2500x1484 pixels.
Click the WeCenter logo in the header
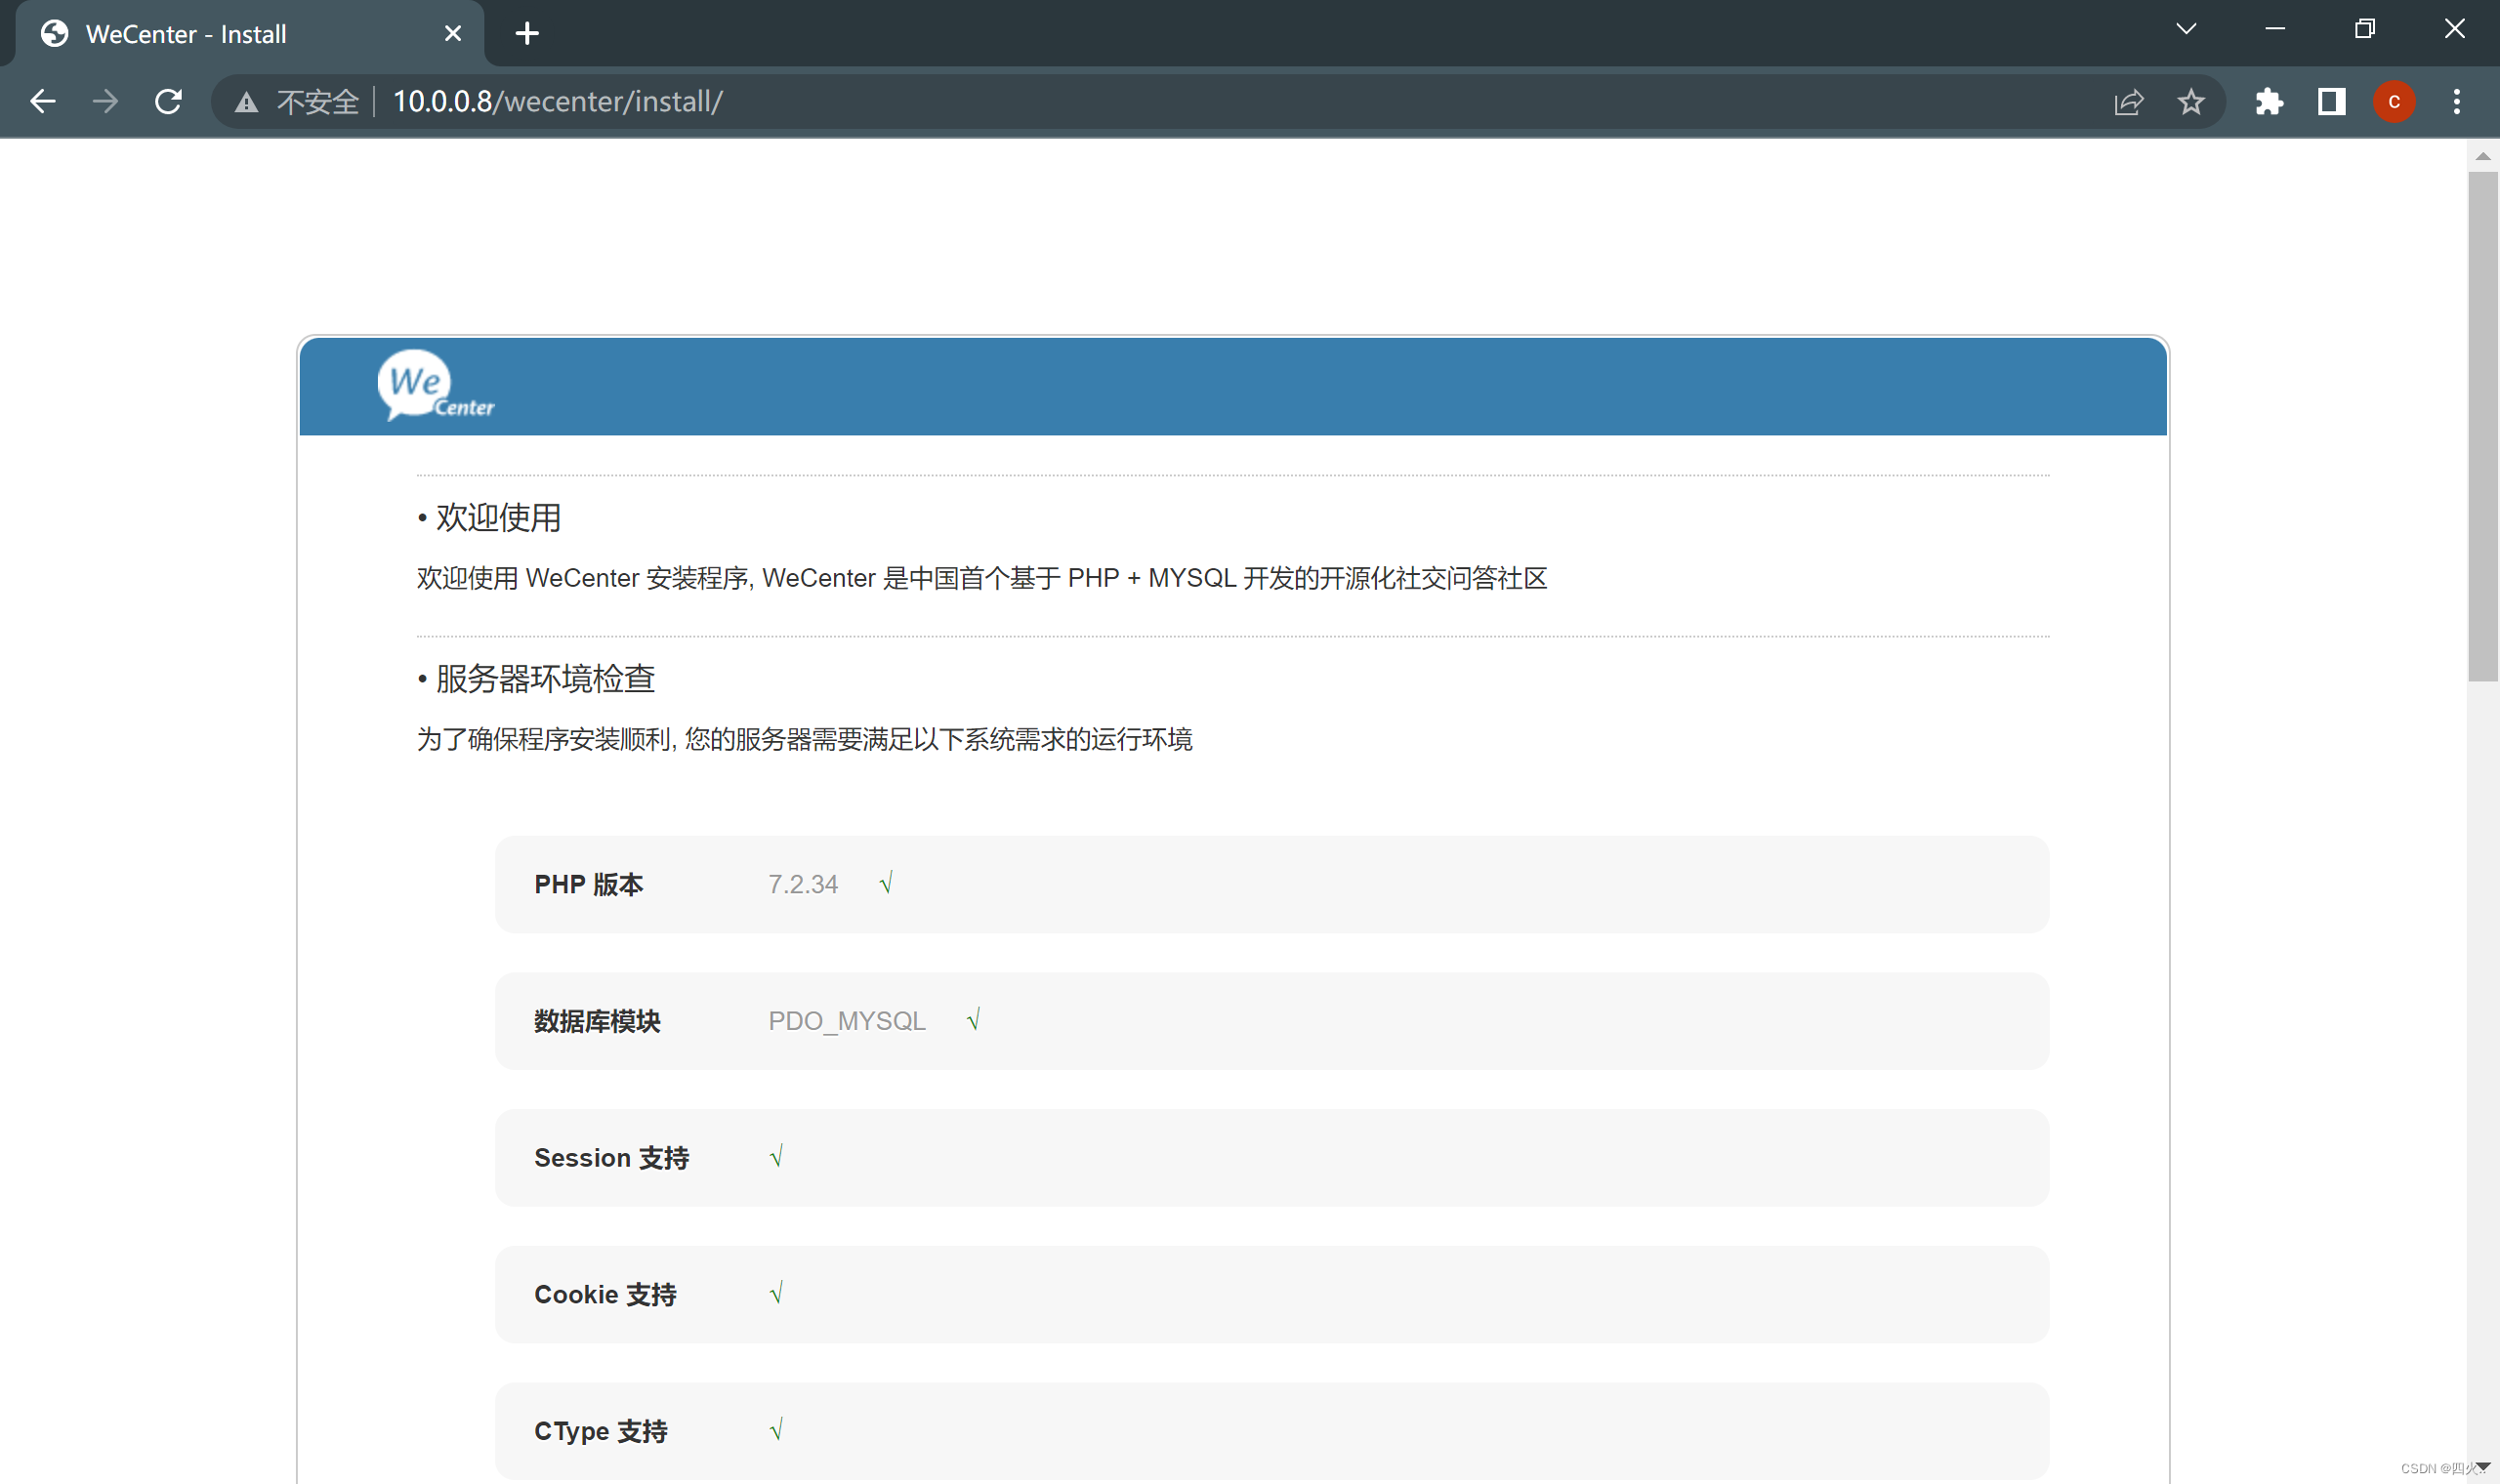[x=435, y=388]
